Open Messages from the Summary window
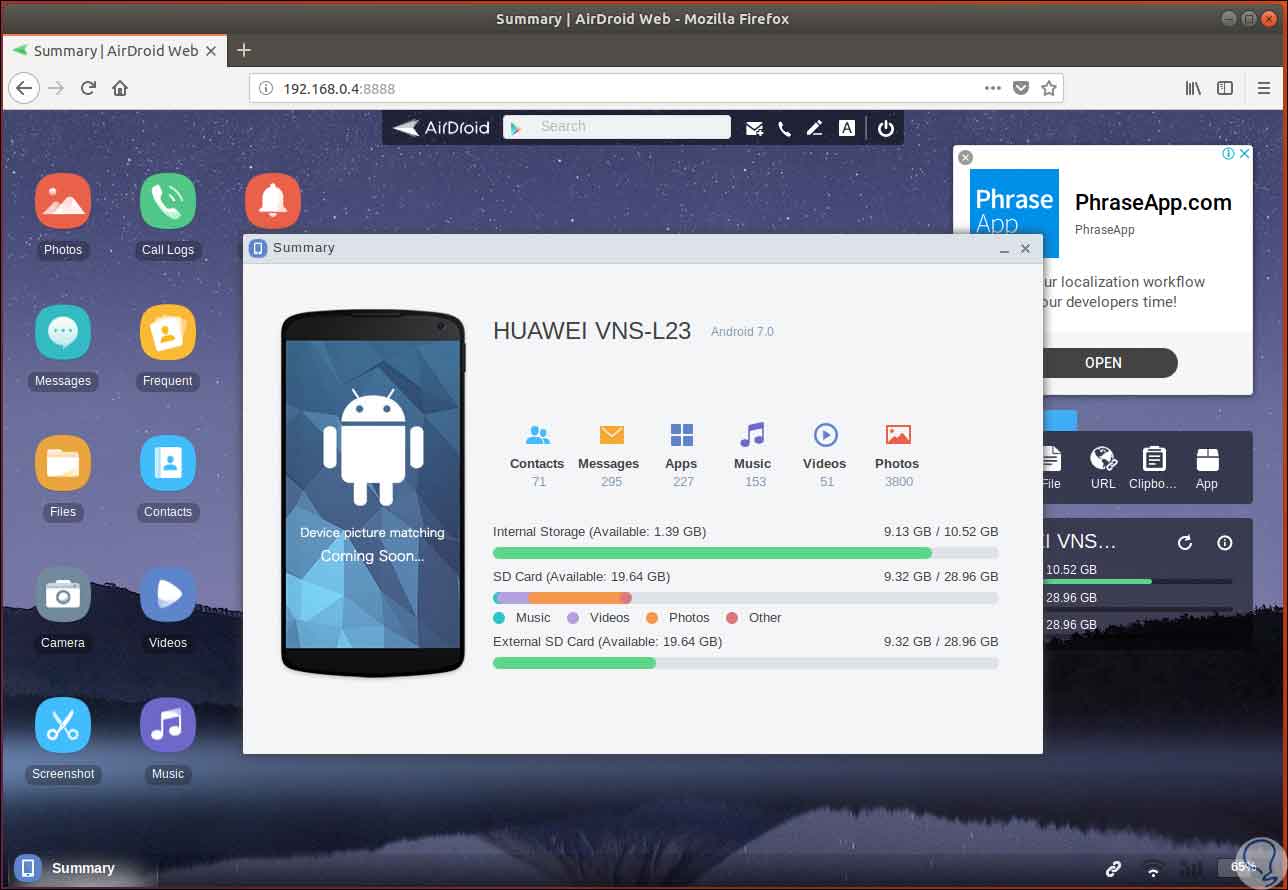The height and width of the screenshot is (890, 1288). click(609, 455)
